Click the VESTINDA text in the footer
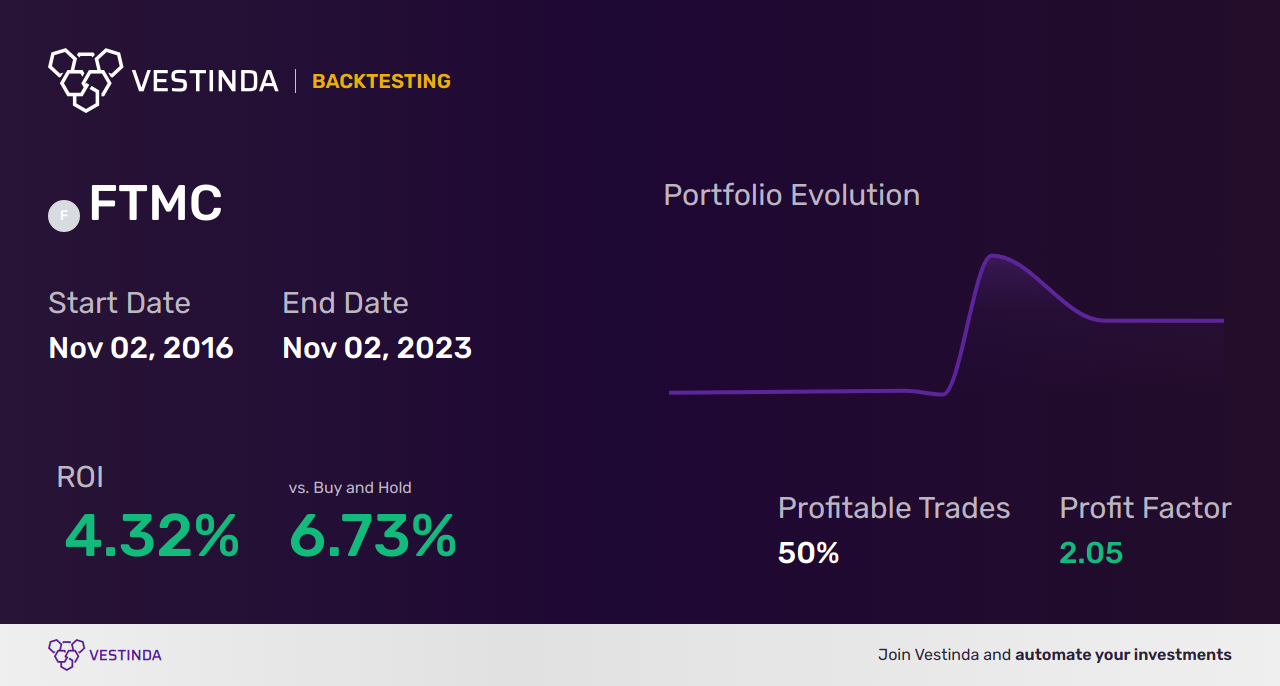The image size is (1280, 686). coord(125,655)
